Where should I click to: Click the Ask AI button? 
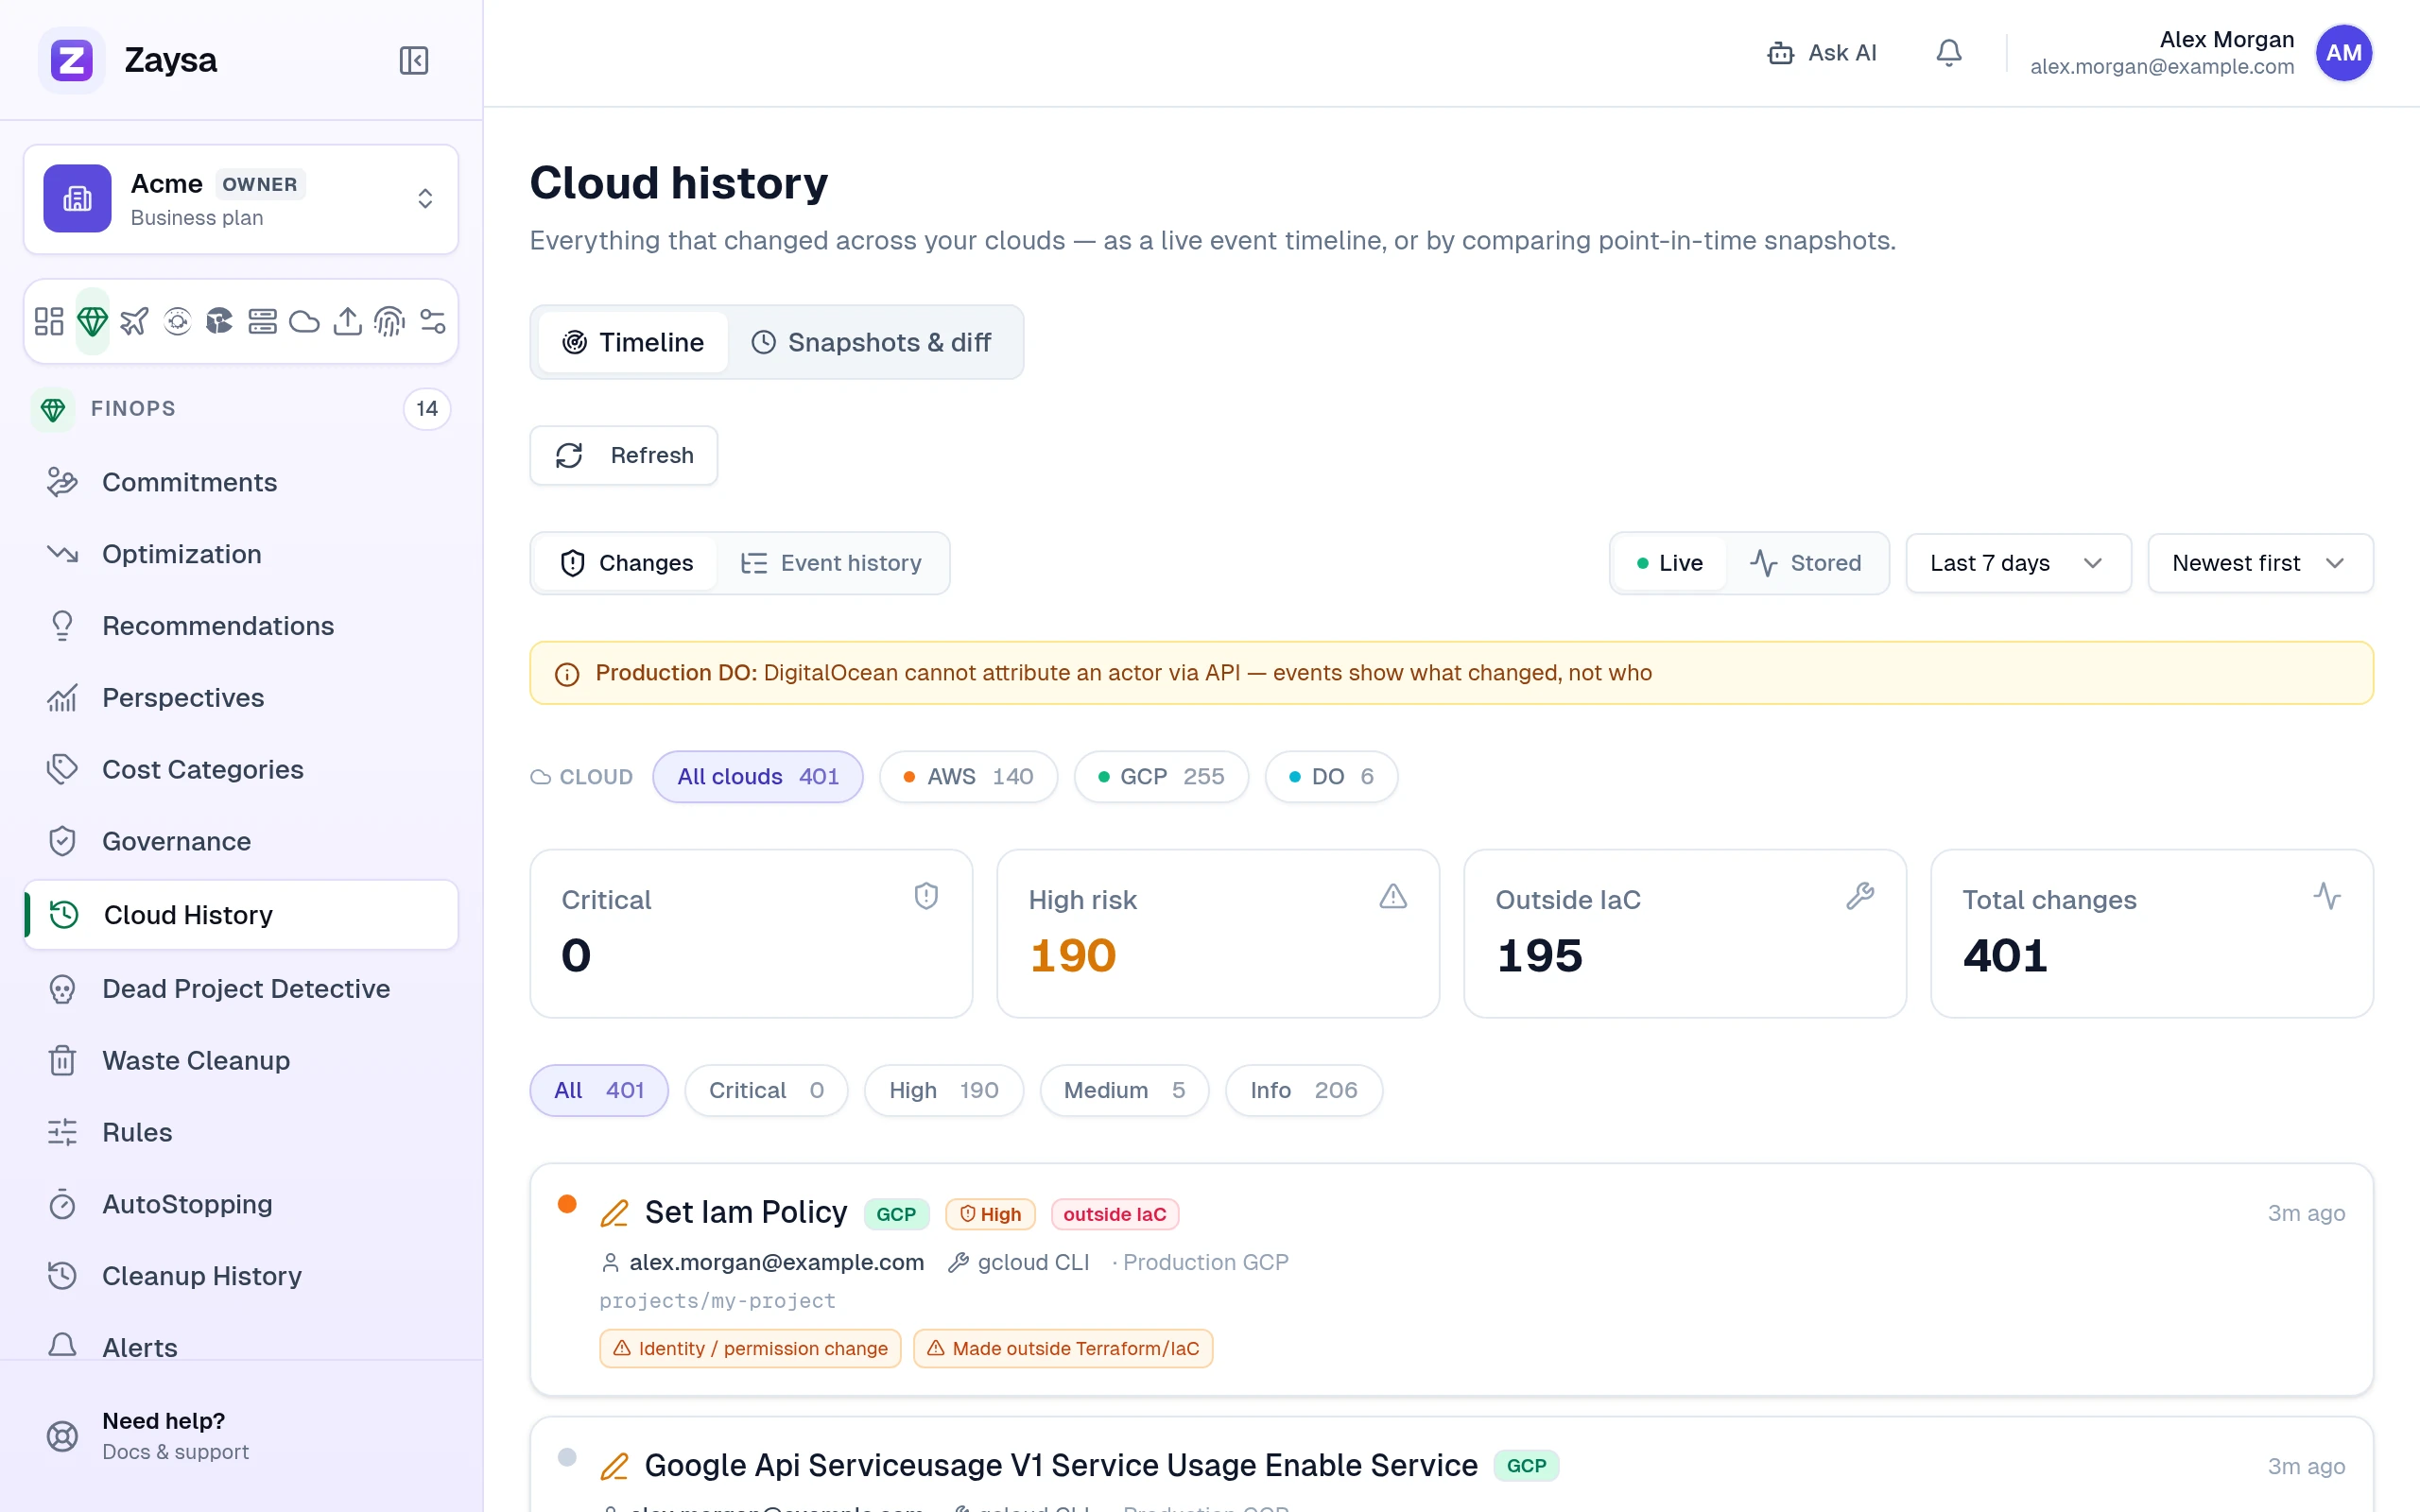[1822, 53]
